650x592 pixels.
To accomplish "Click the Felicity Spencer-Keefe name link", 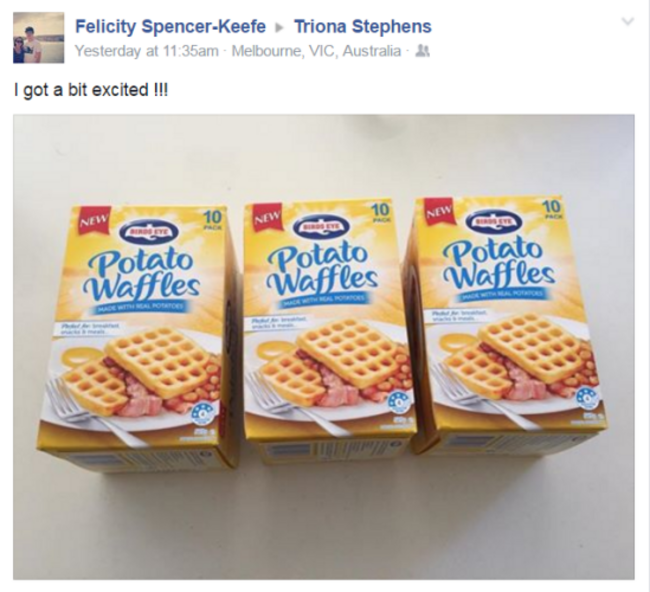I will point(170,27).
